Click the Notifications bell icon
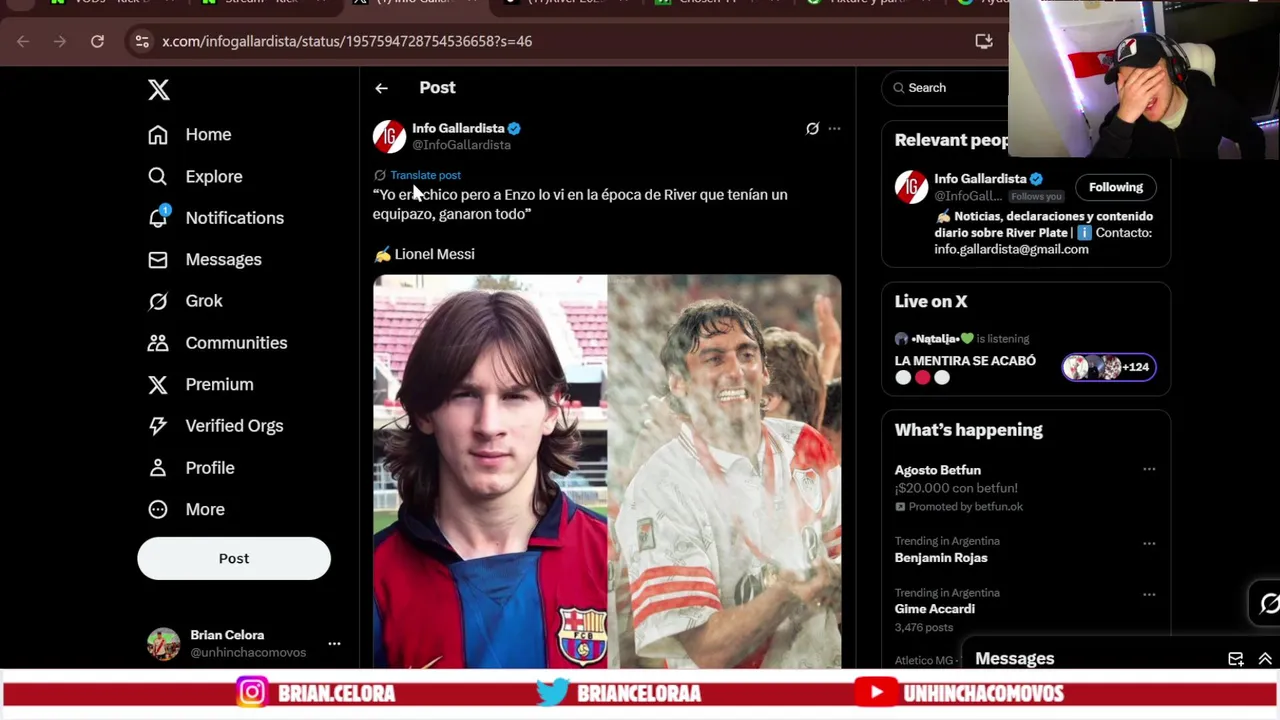 [158, 218]
